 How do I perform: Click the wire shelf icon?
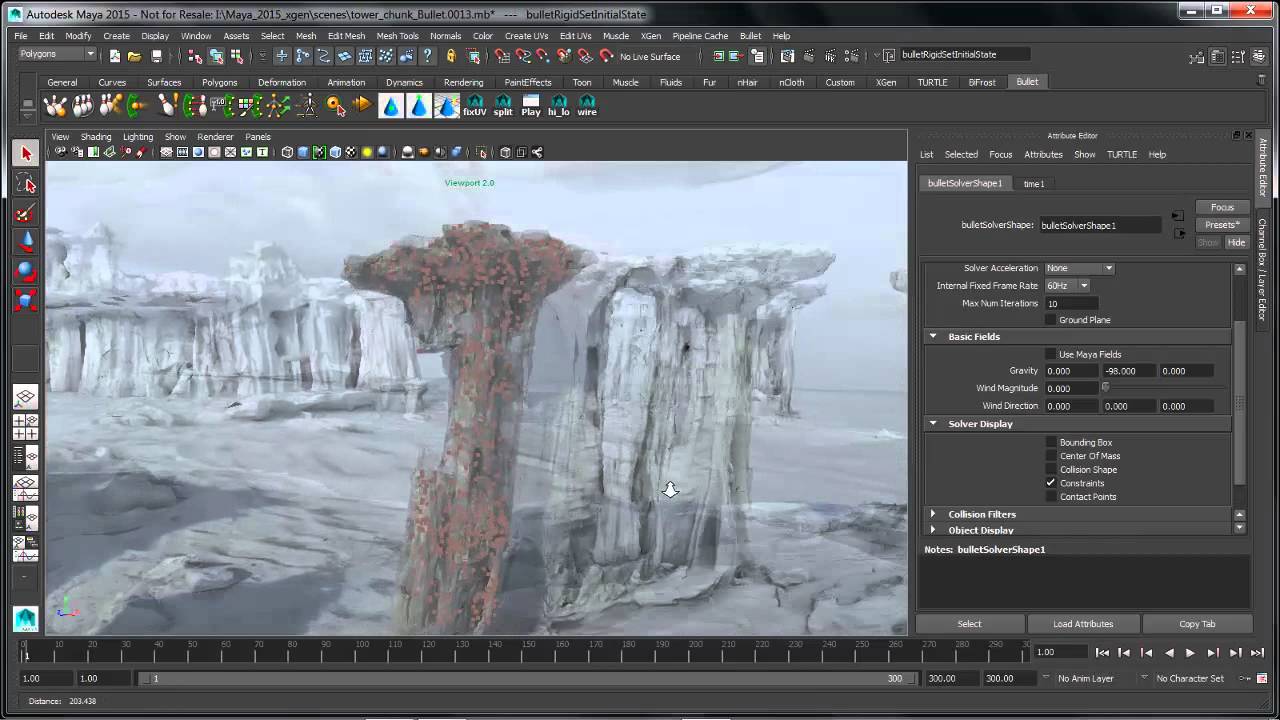pos(587,105)
